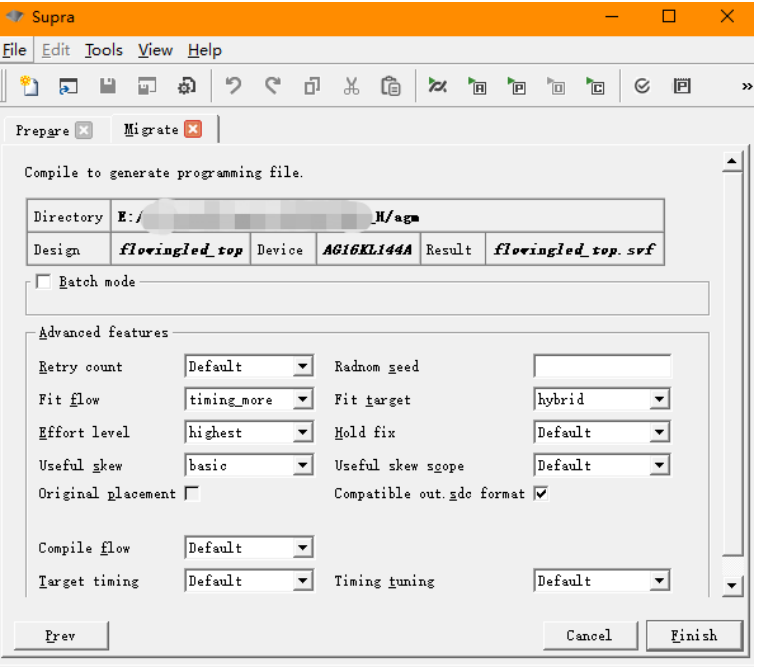The image size is (757, 667).
Task: Click the Directory path field
Action: [387, 217]
